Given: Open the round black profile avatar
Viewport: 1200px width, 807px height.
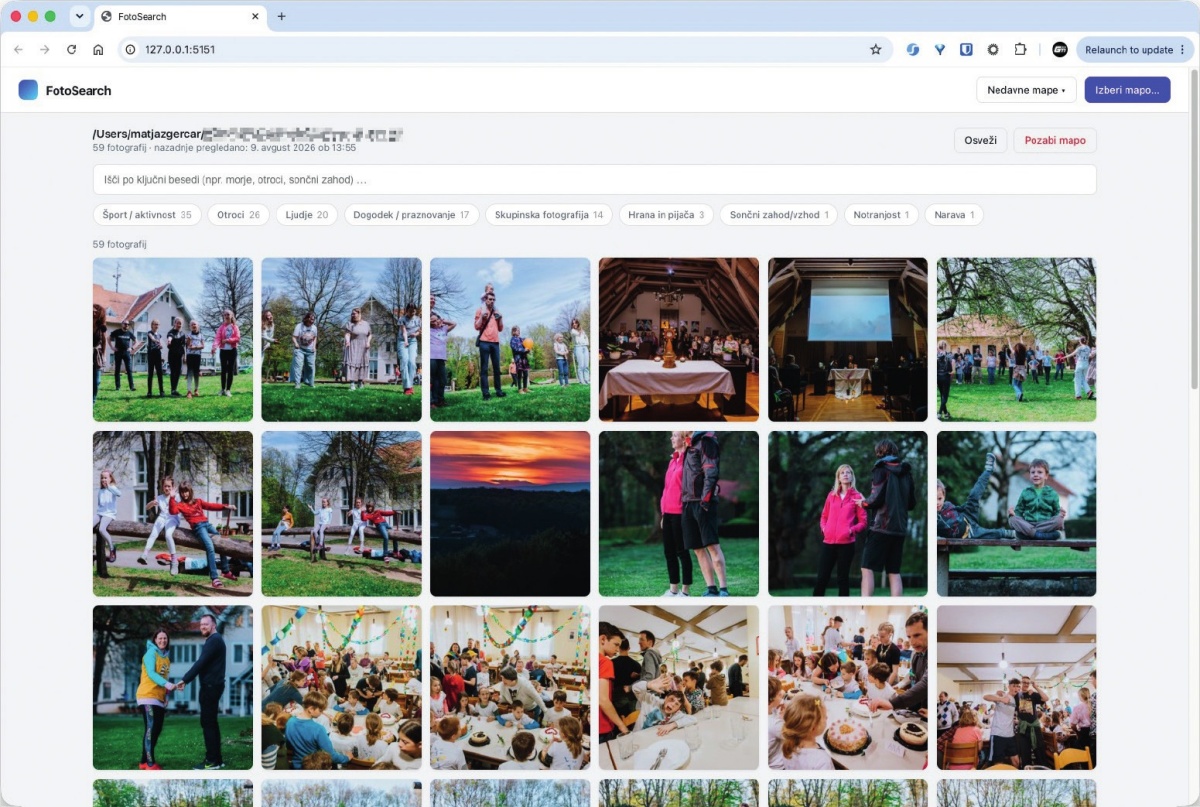Looking at the screenshot, I should pyautogui.click(x=1060, y=49).
